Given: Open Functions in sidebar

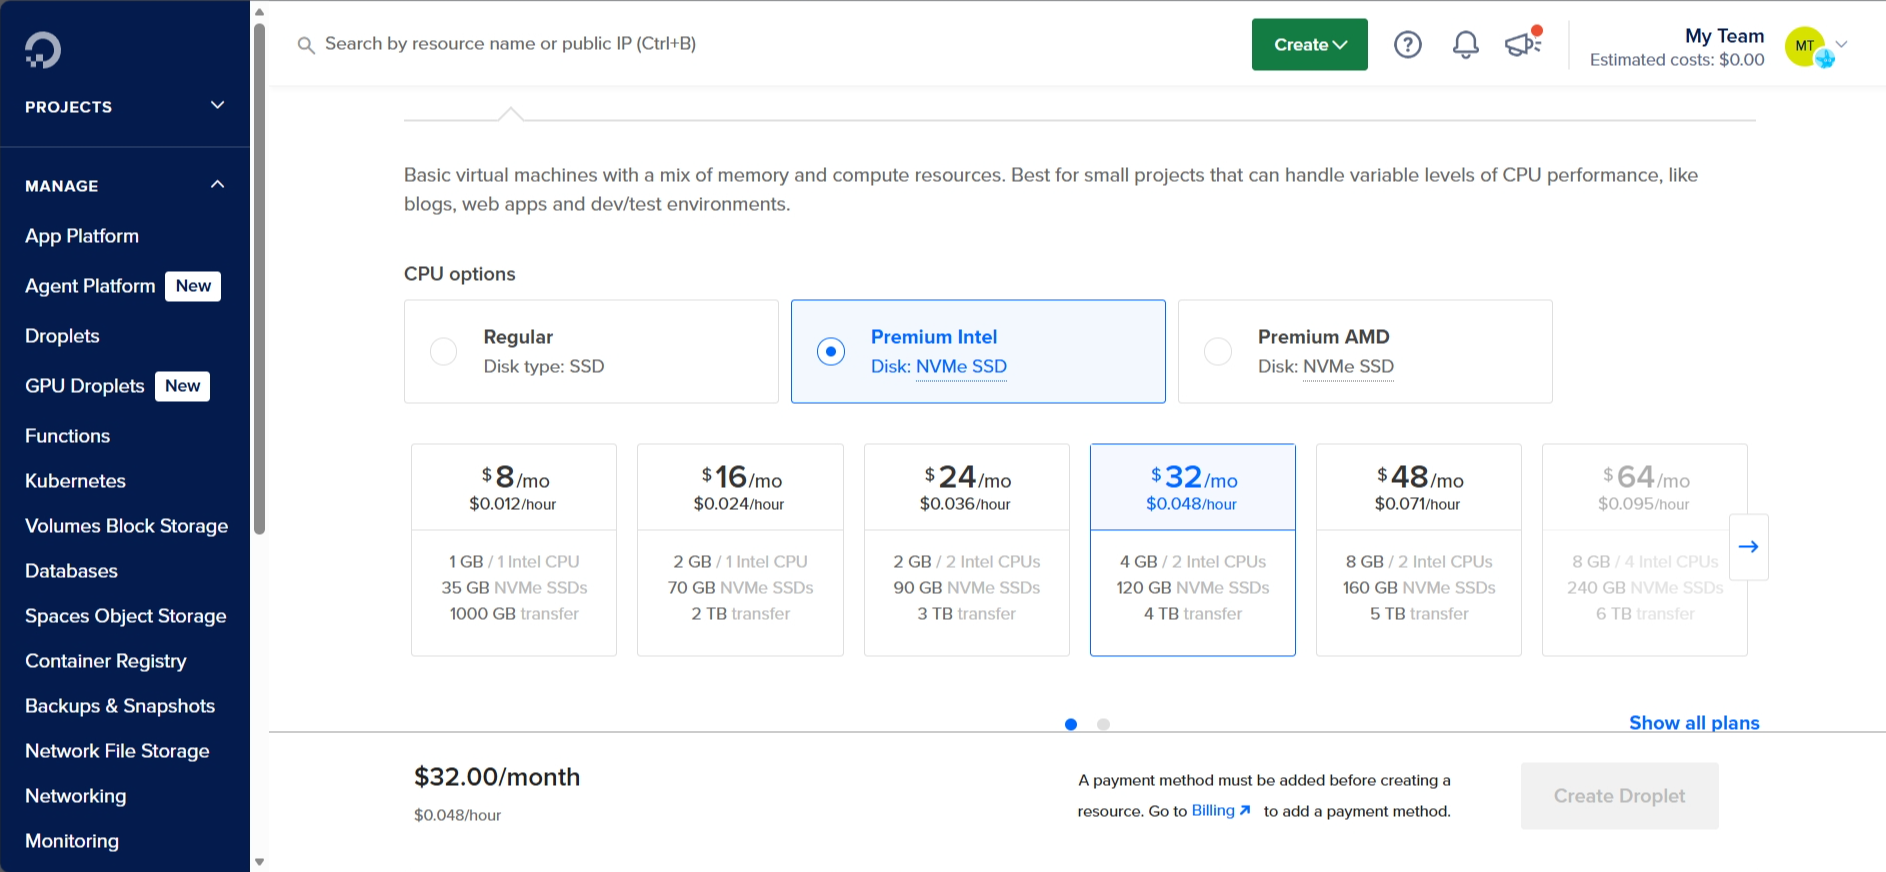Looking at the screenshot, I should [x=67, y=436].
